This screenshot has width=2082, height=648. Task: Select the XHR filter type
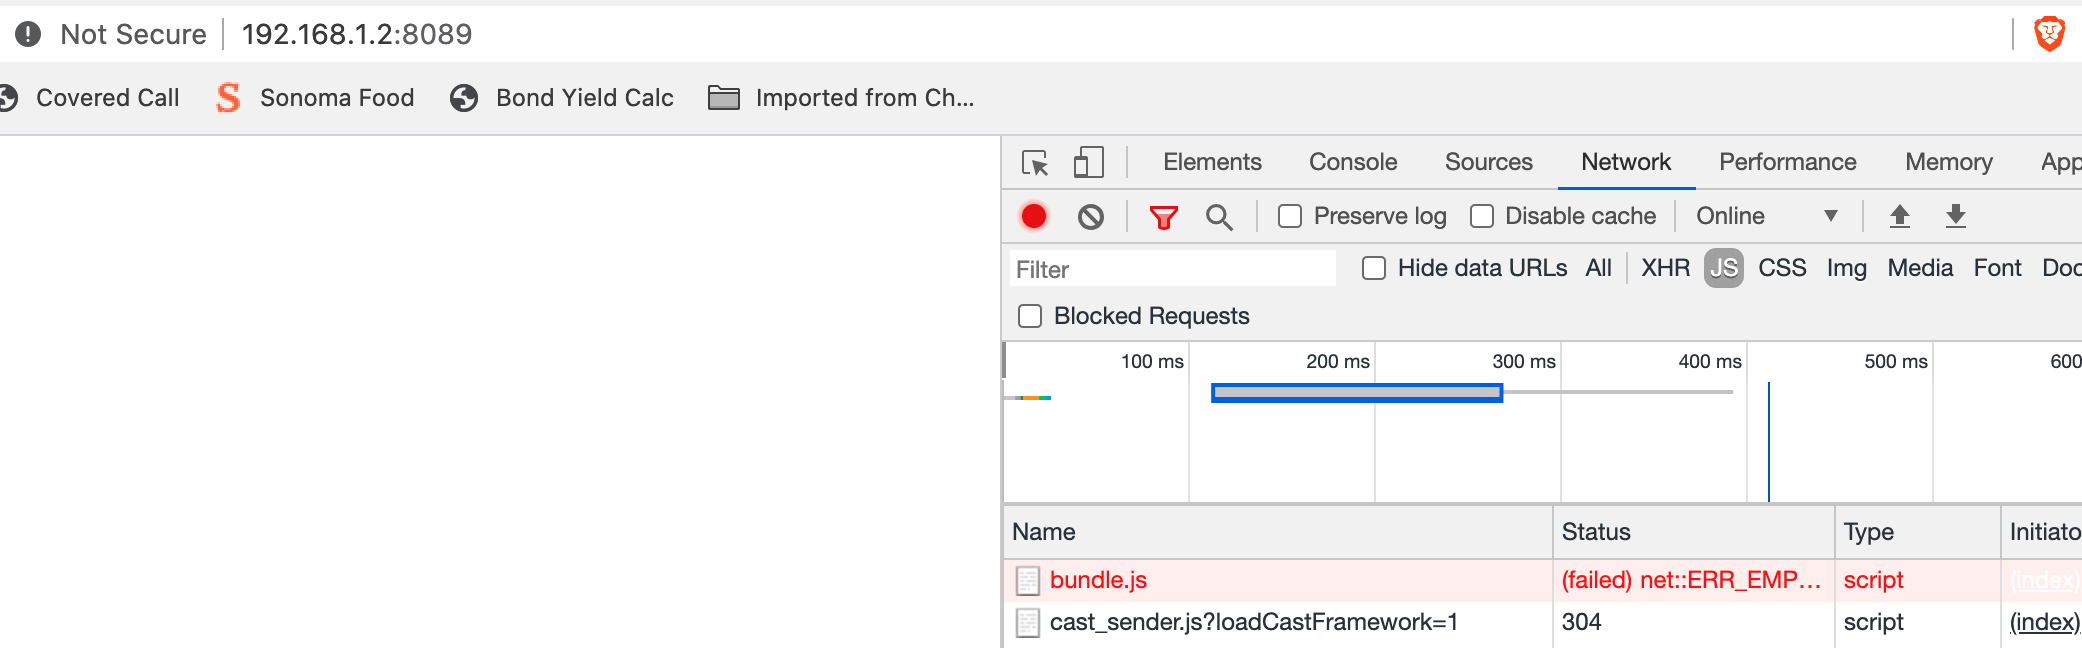coord(1665,268)
